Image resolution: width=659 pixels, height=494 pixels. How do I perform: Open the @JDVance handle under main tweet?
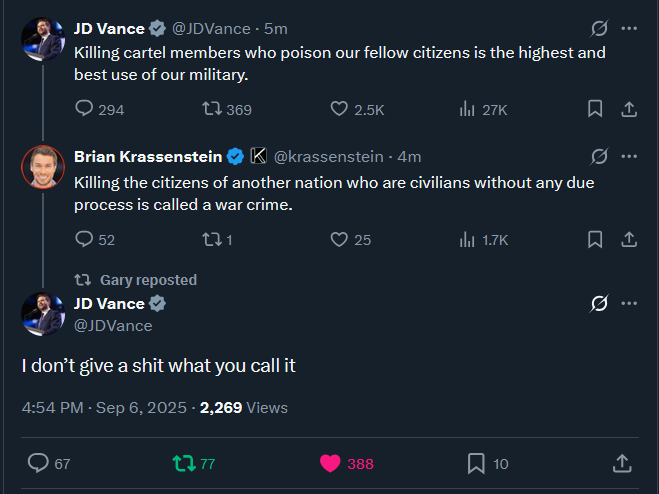pyautogui.click(x=113, y=325)
